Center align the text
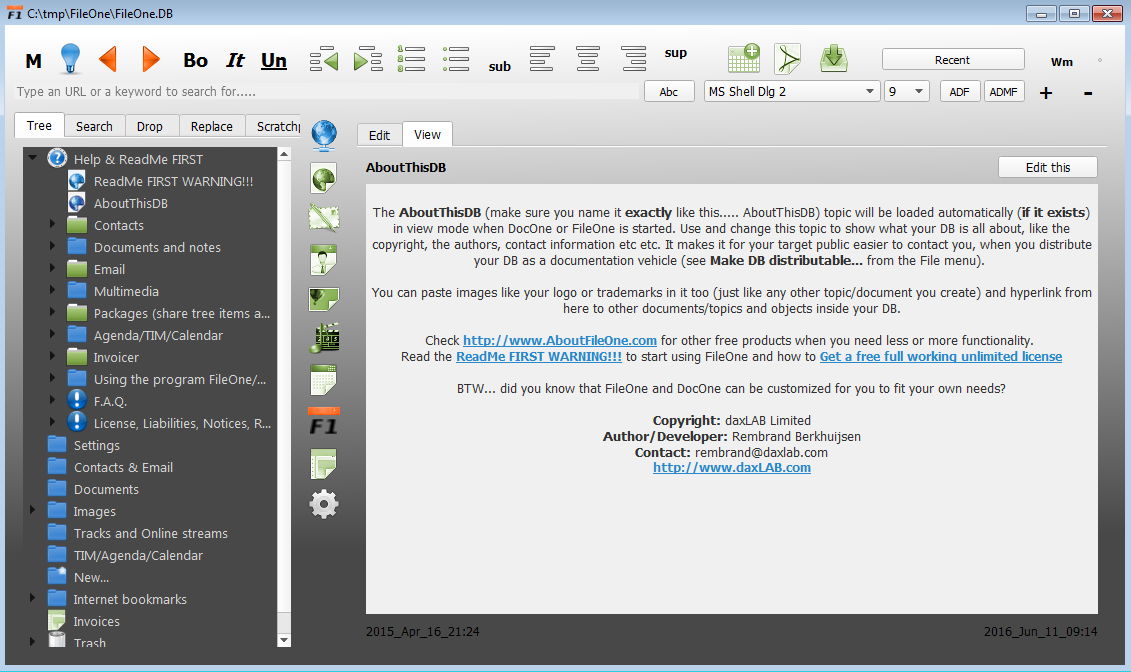Image resolution: width=1131 pixels, height=672 pixels. (588, 59)
